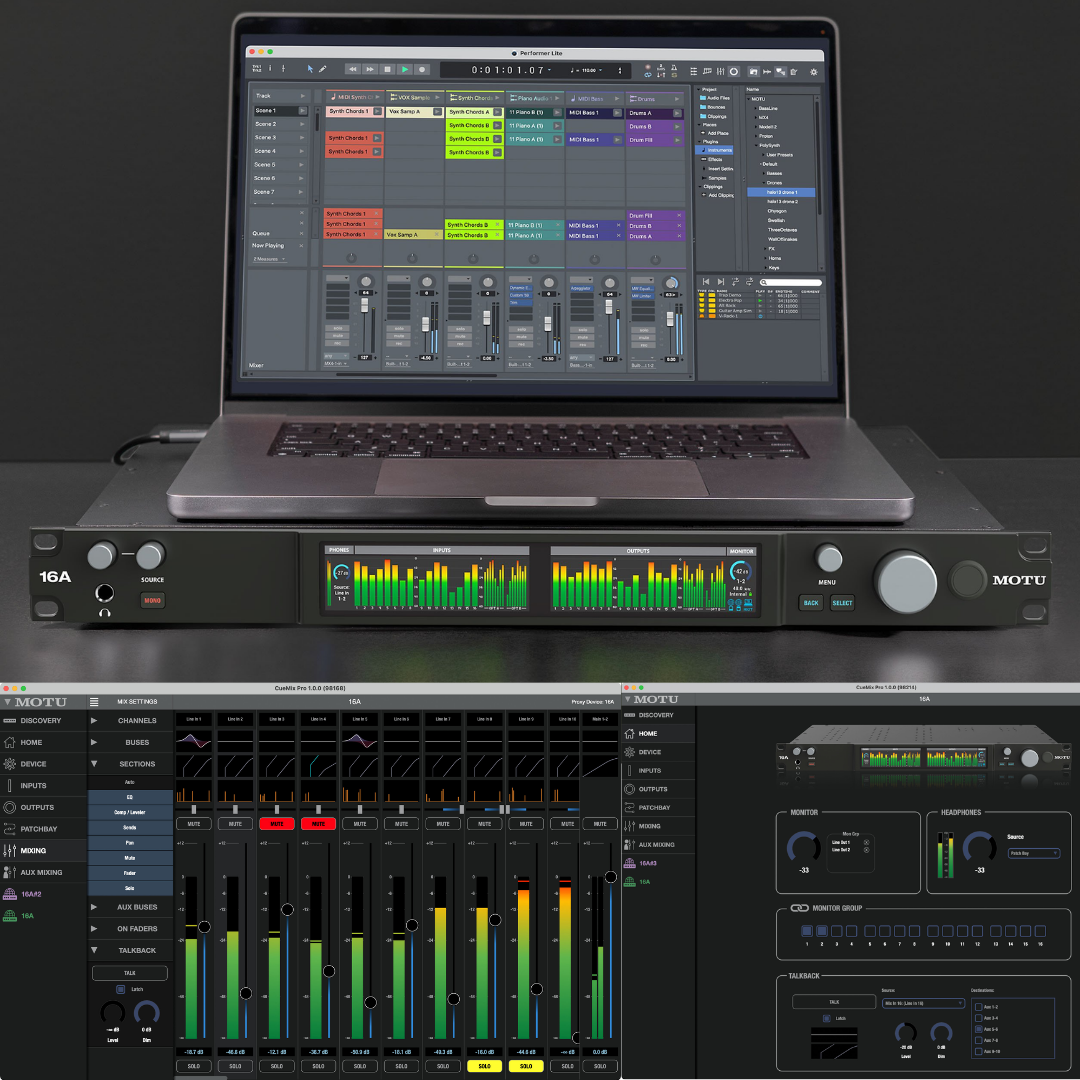Mute the Line In 1 channel

[x=194, y=824]
